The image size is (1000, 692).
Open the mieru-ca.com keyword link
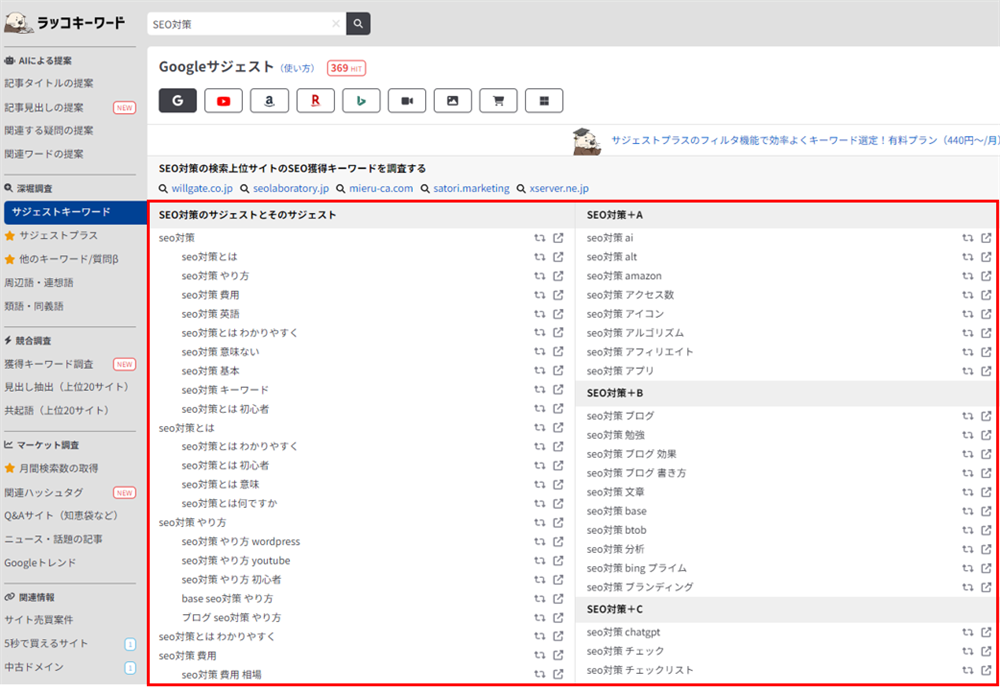click(x=381, y=188)
